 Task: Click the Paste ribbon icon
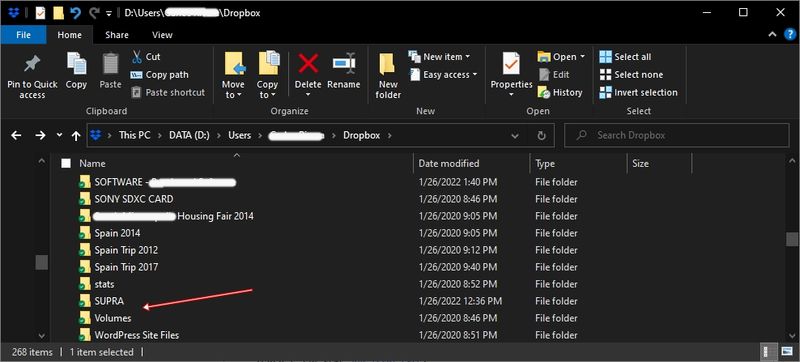click(x=110, y=64)
